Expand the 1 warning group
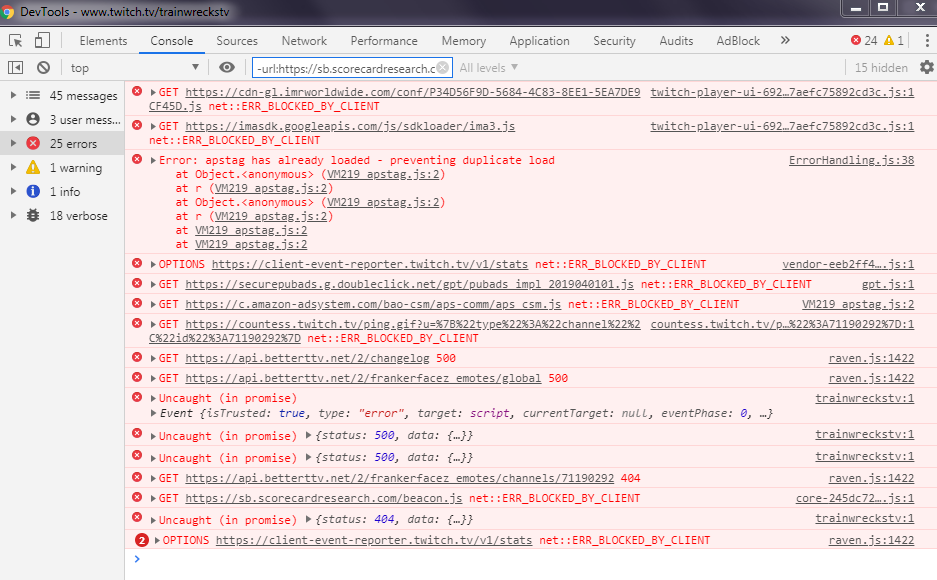Image resolution: width=937 pixels, height=580 pixels. pyautogui.click(x=13, y=167)
